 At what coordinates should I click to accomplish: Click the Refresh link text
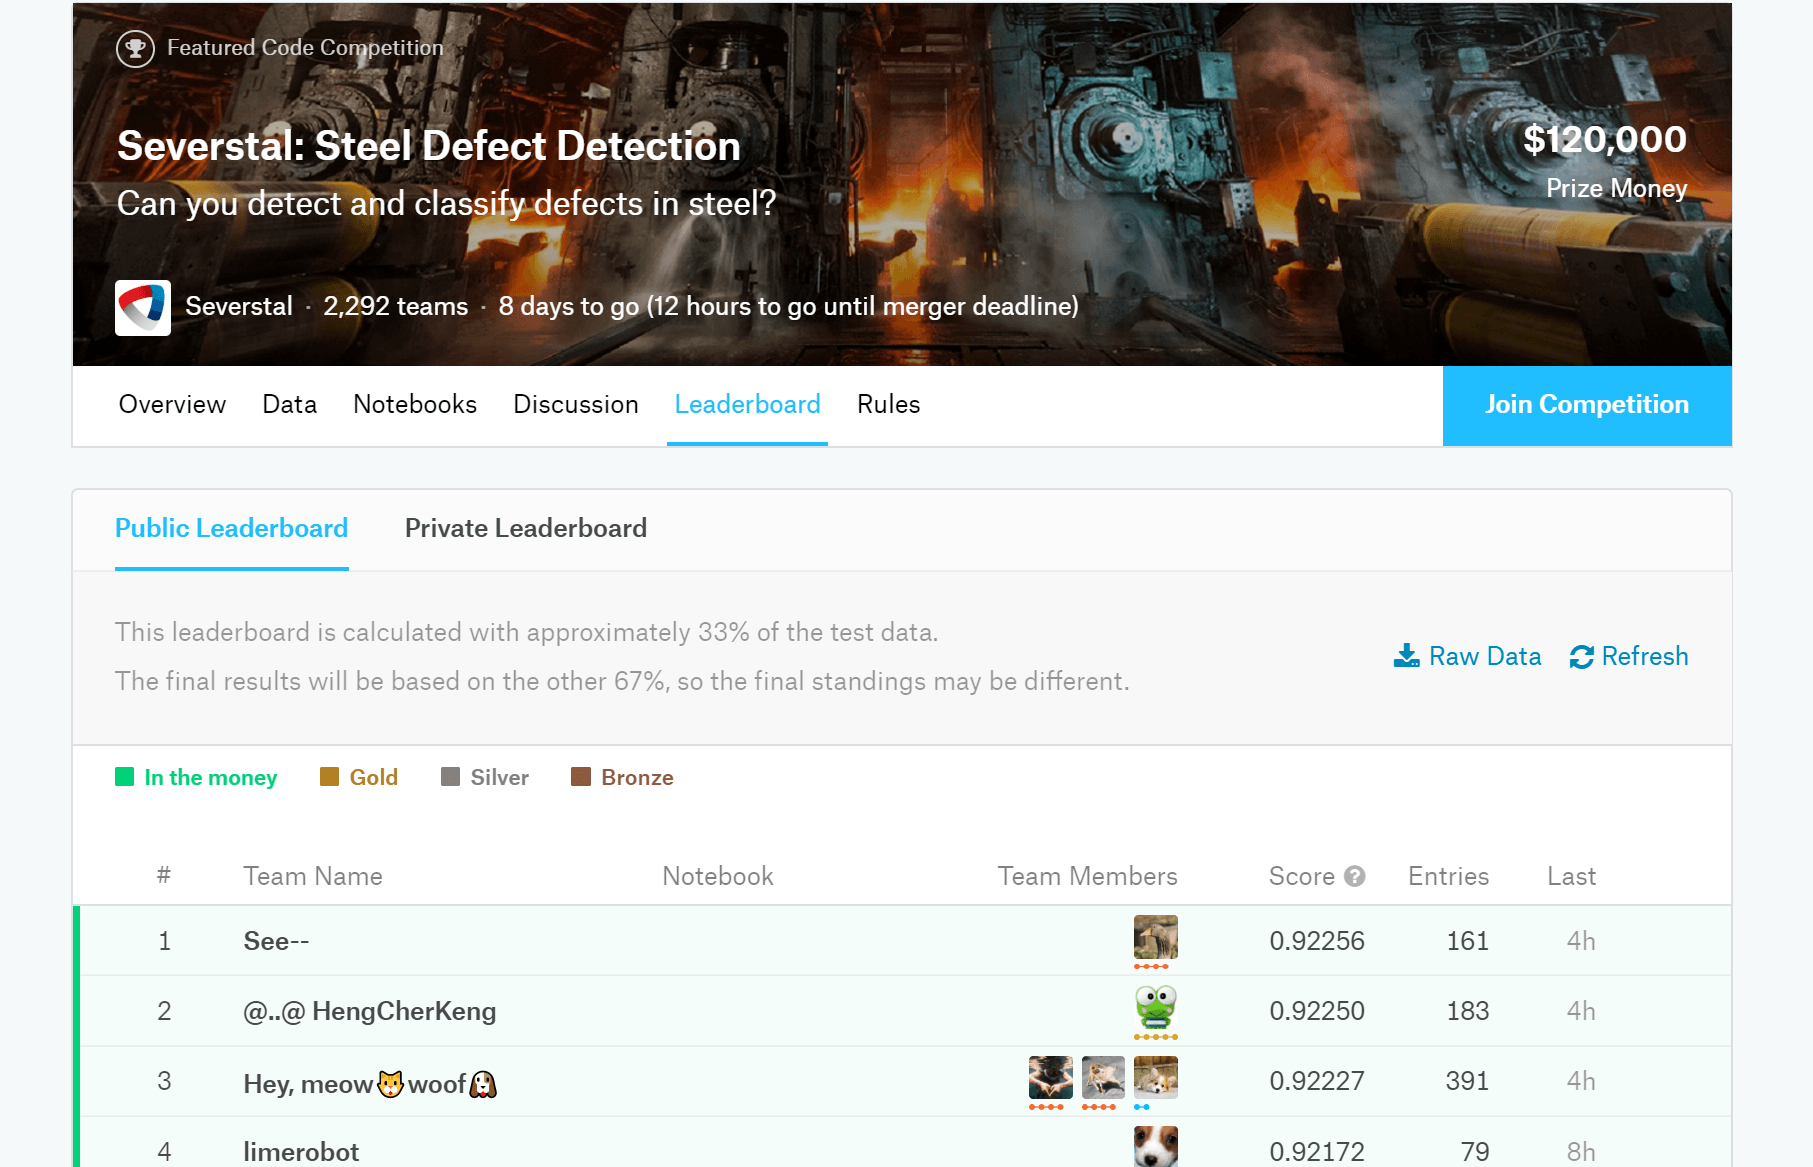click(1645, 656)
